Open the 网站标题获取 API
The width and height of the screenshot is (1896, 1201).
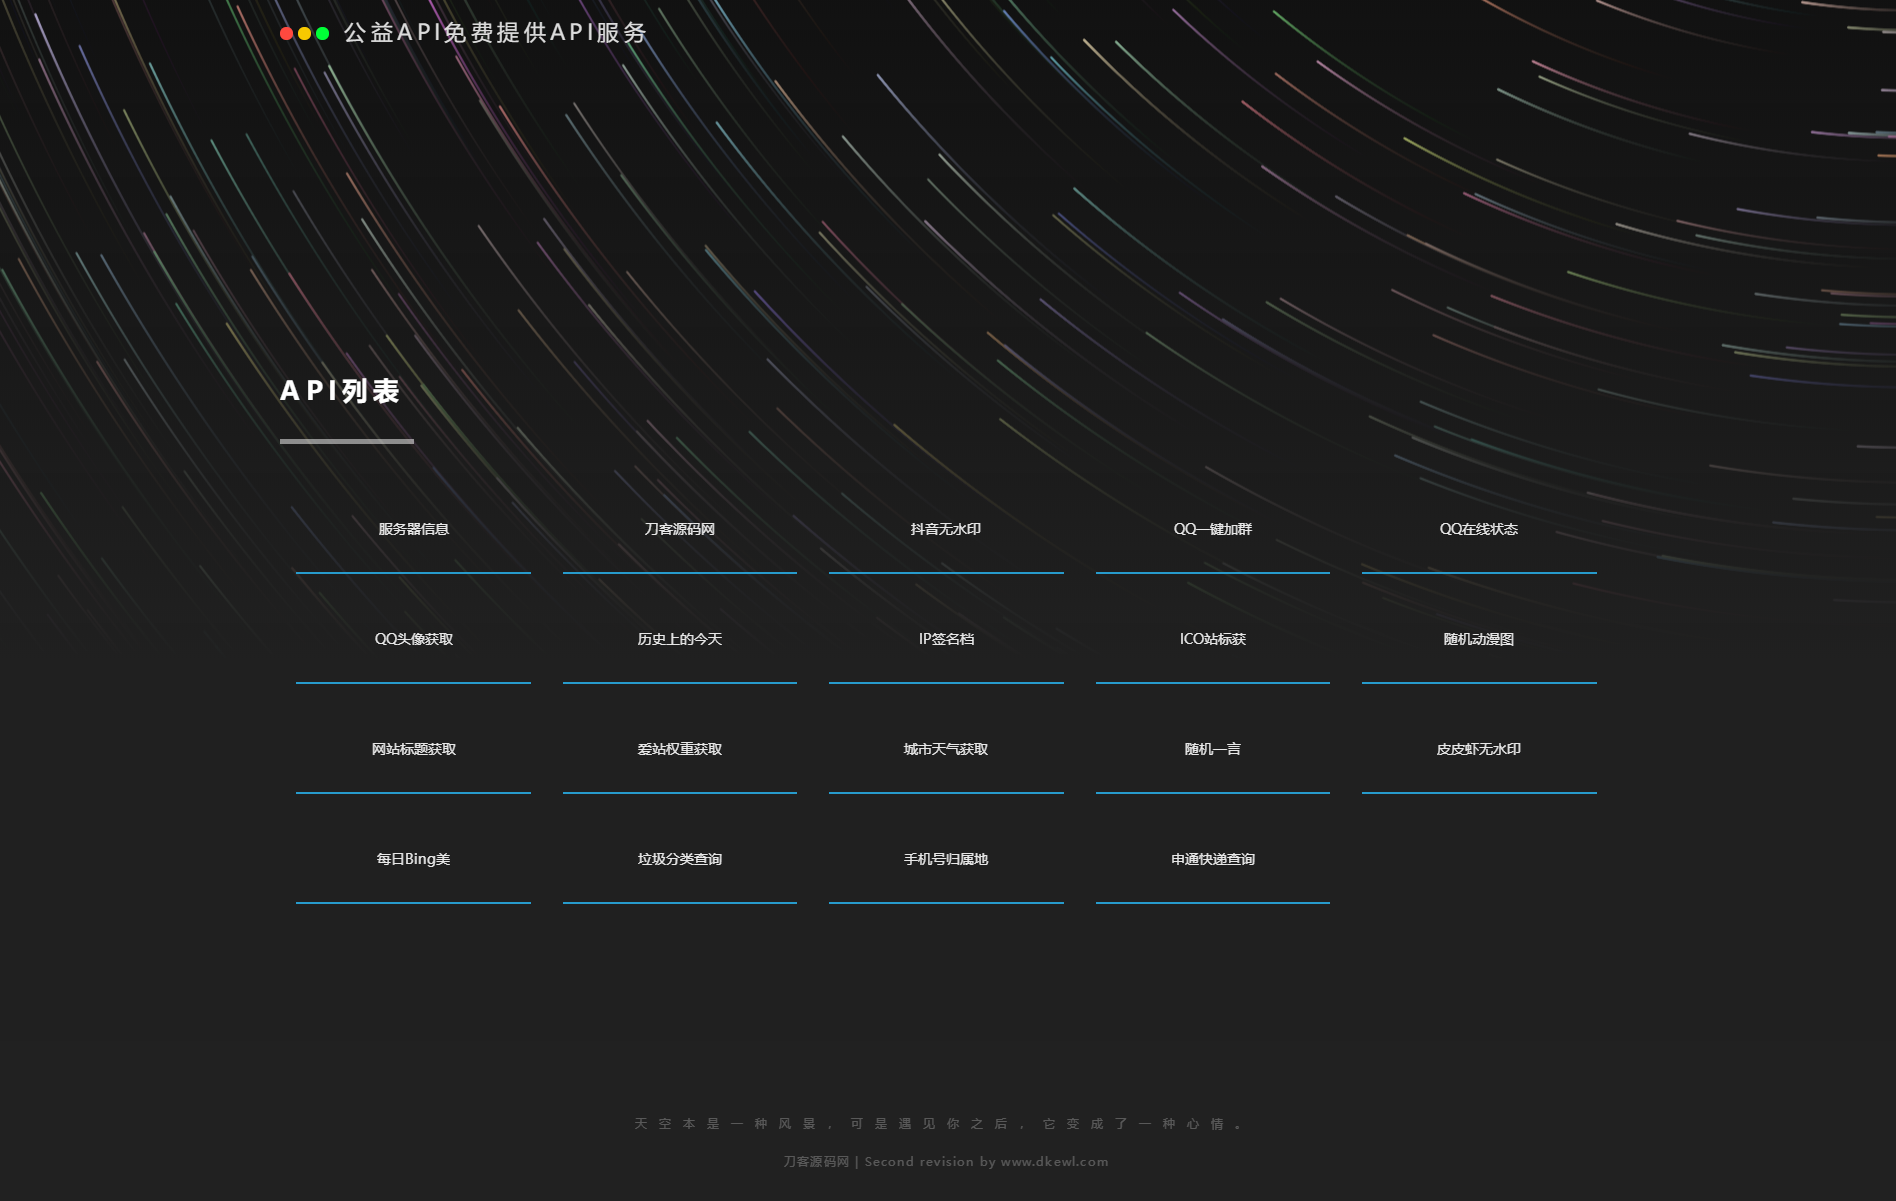pyautogui.click(x=412, y=749)
